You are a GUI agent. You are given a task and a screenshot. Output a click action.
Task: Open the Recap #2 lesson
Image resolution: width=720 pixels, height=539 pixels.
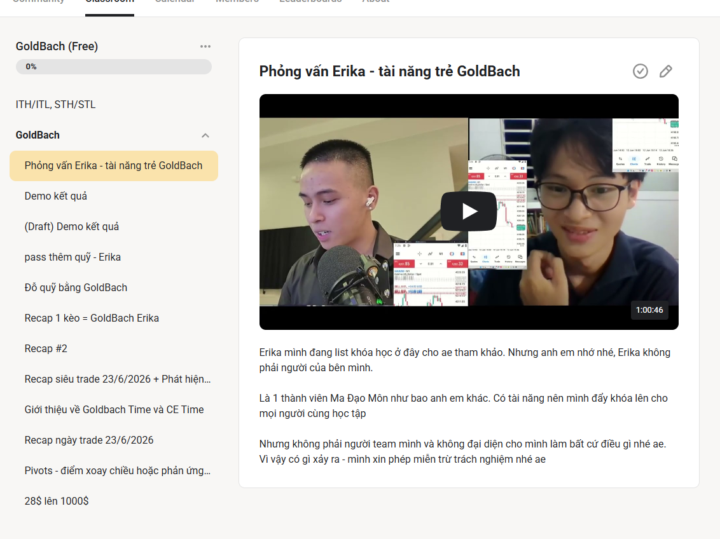[x=46, y=348]
